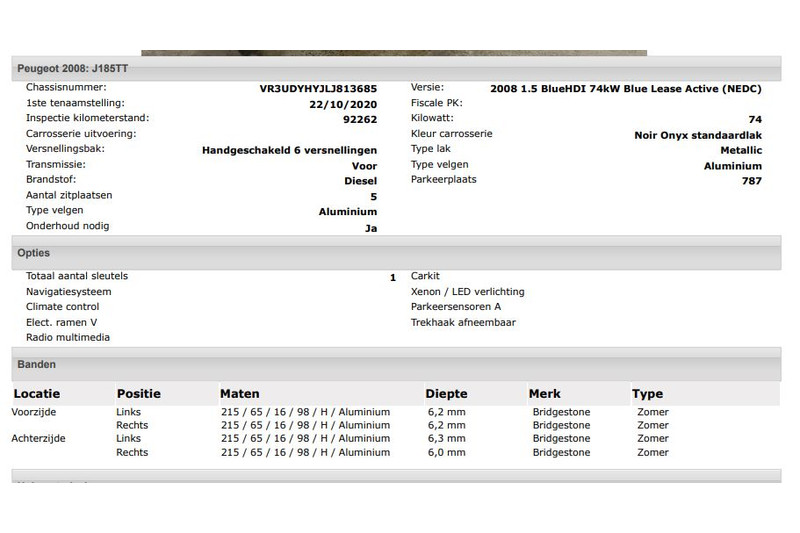Click the 2008 1.5 BlueHDI version text

(x=626, y=88)
